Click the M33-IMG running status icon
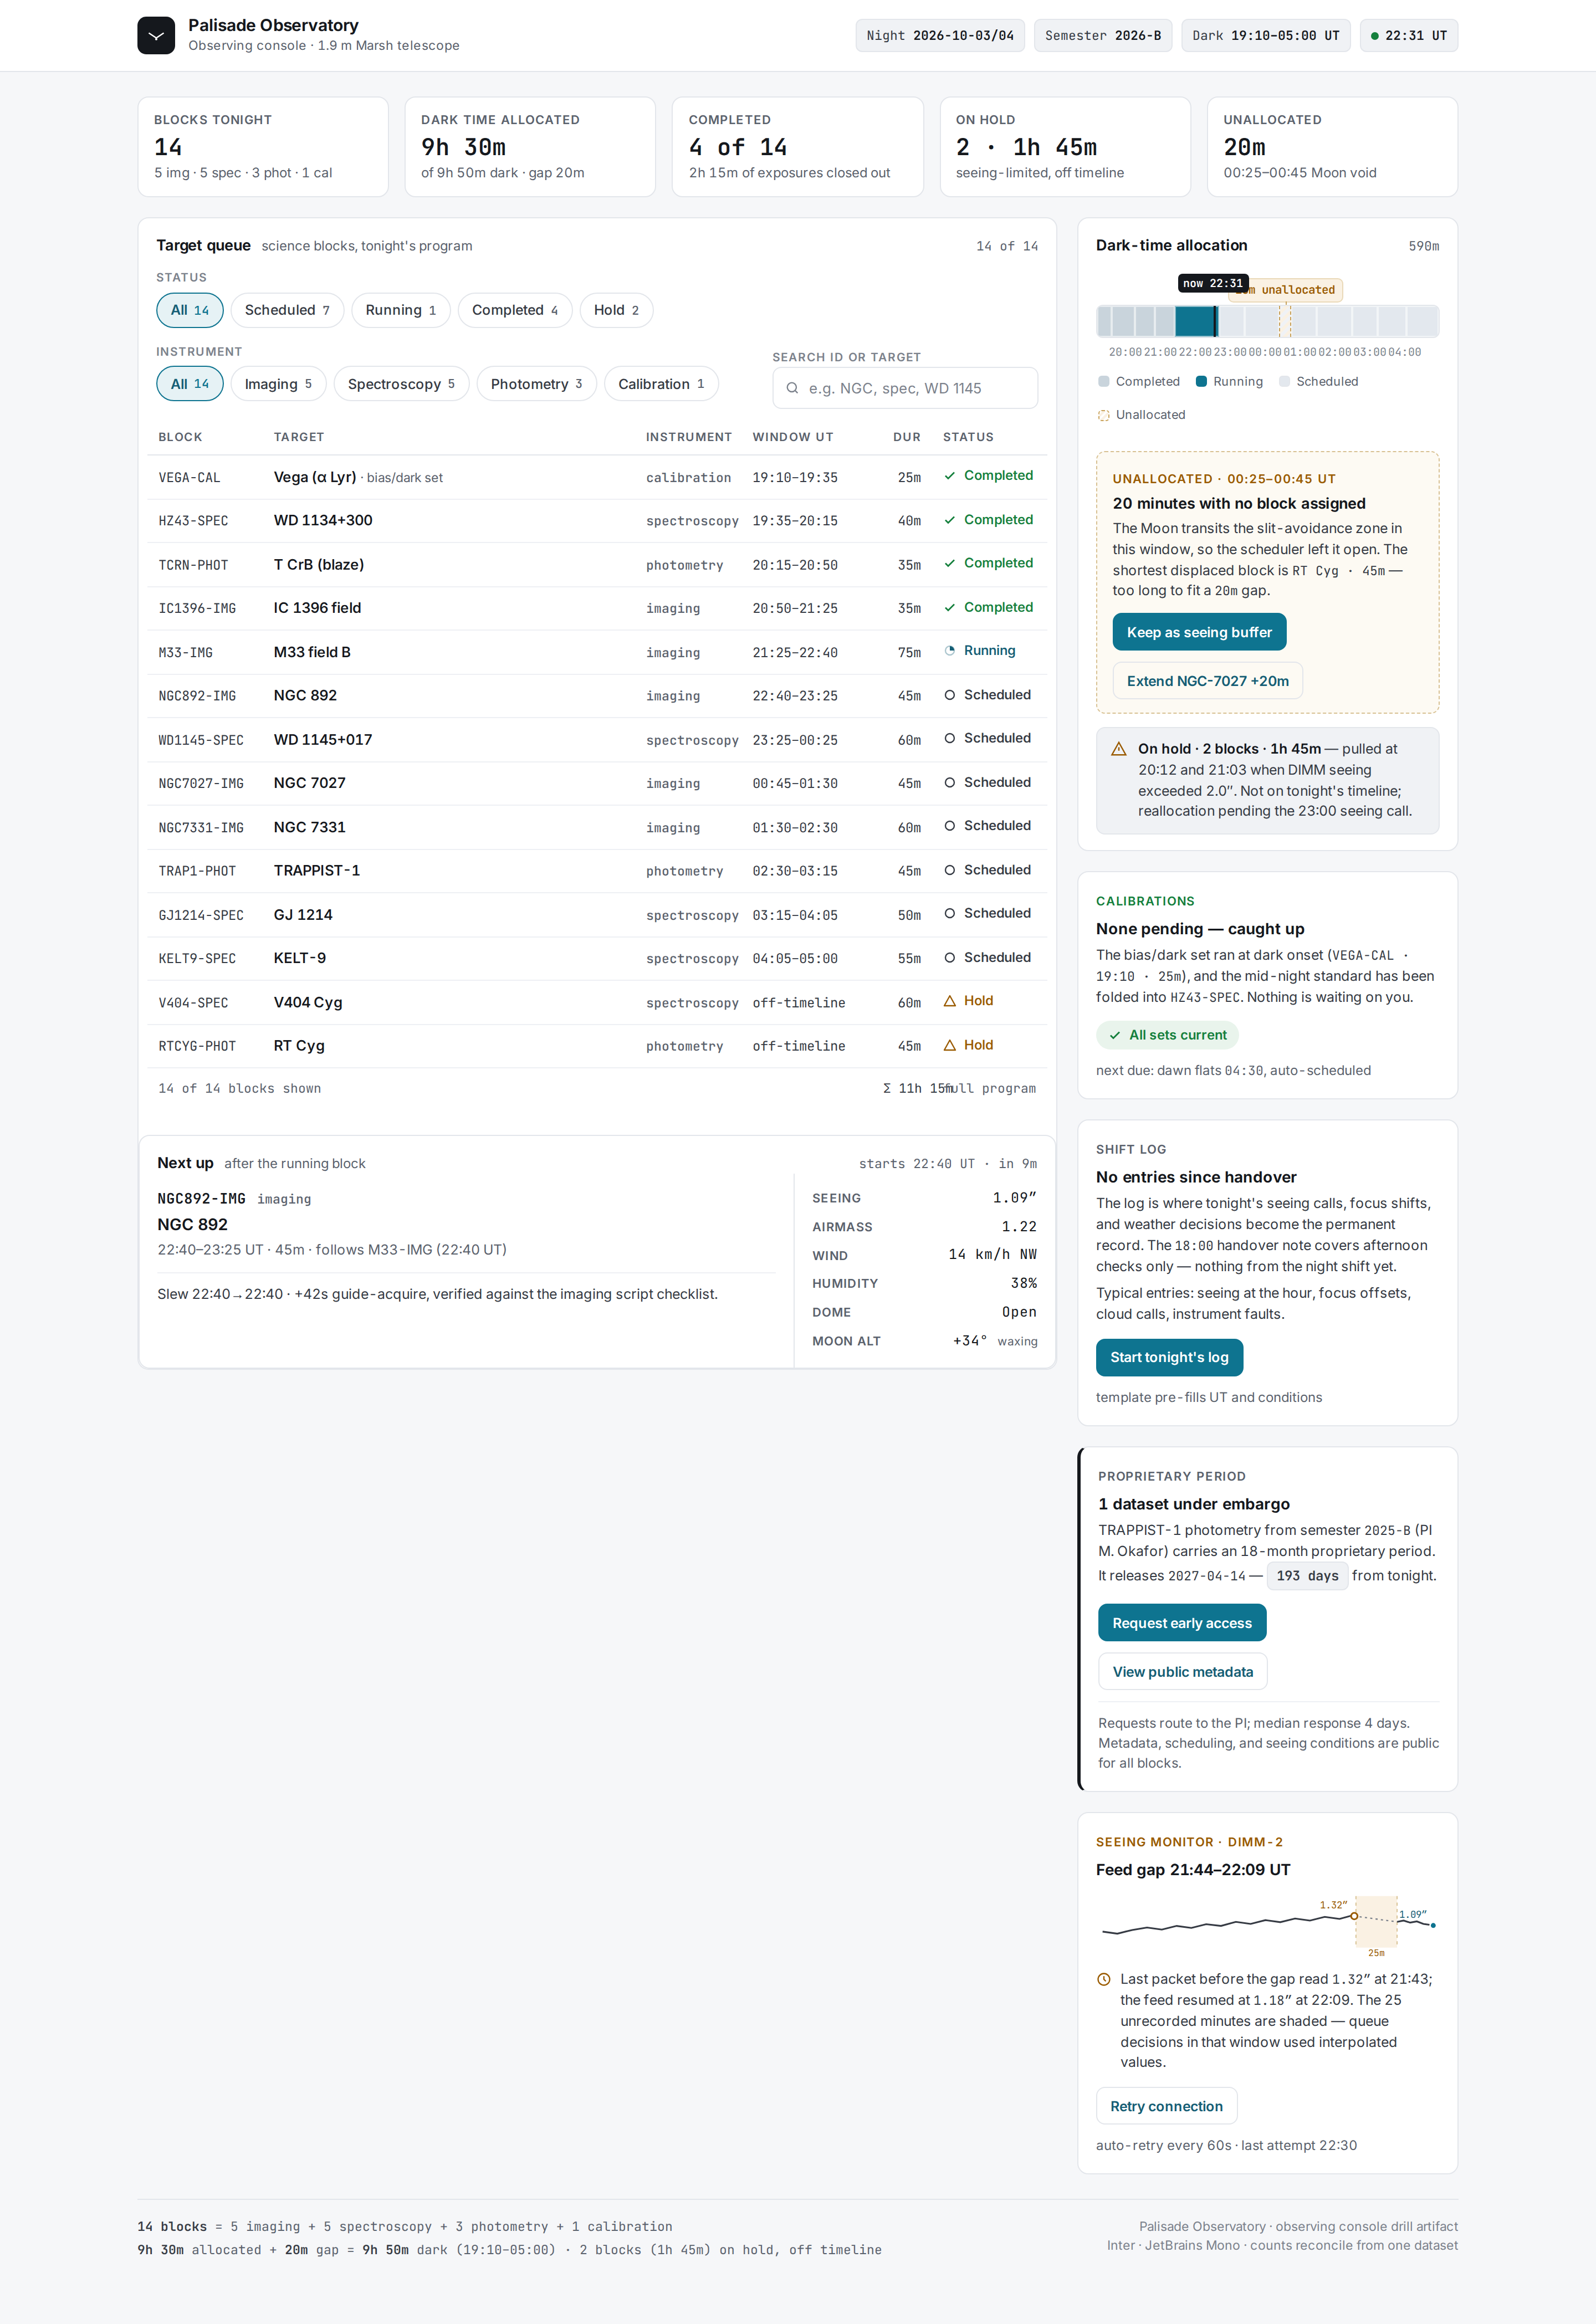Screen dimensions: 1596x2324 (949, 651)
